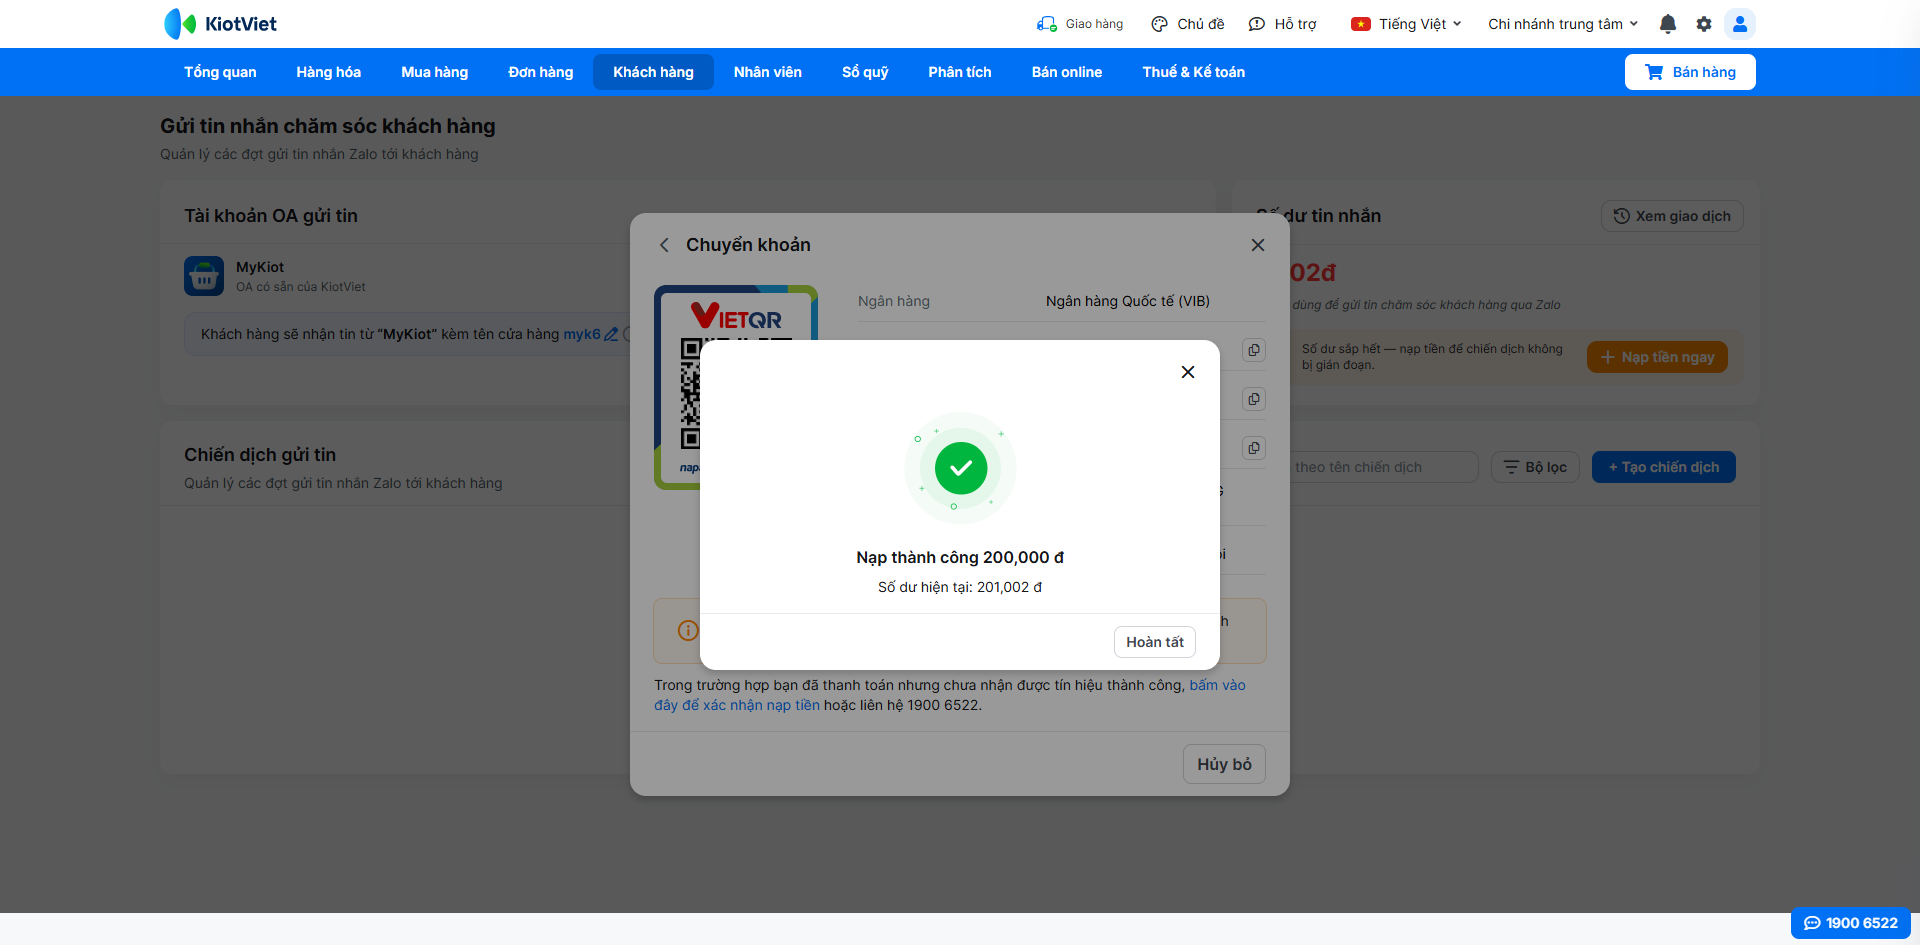Click the user account avatar icon

1740,24
